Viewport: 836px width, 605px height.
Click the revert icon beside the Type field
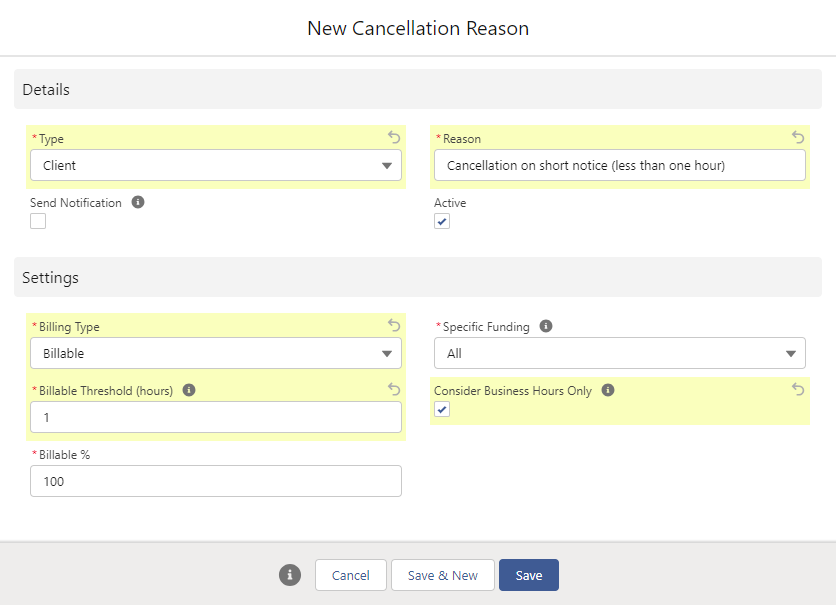coord(393,137)
